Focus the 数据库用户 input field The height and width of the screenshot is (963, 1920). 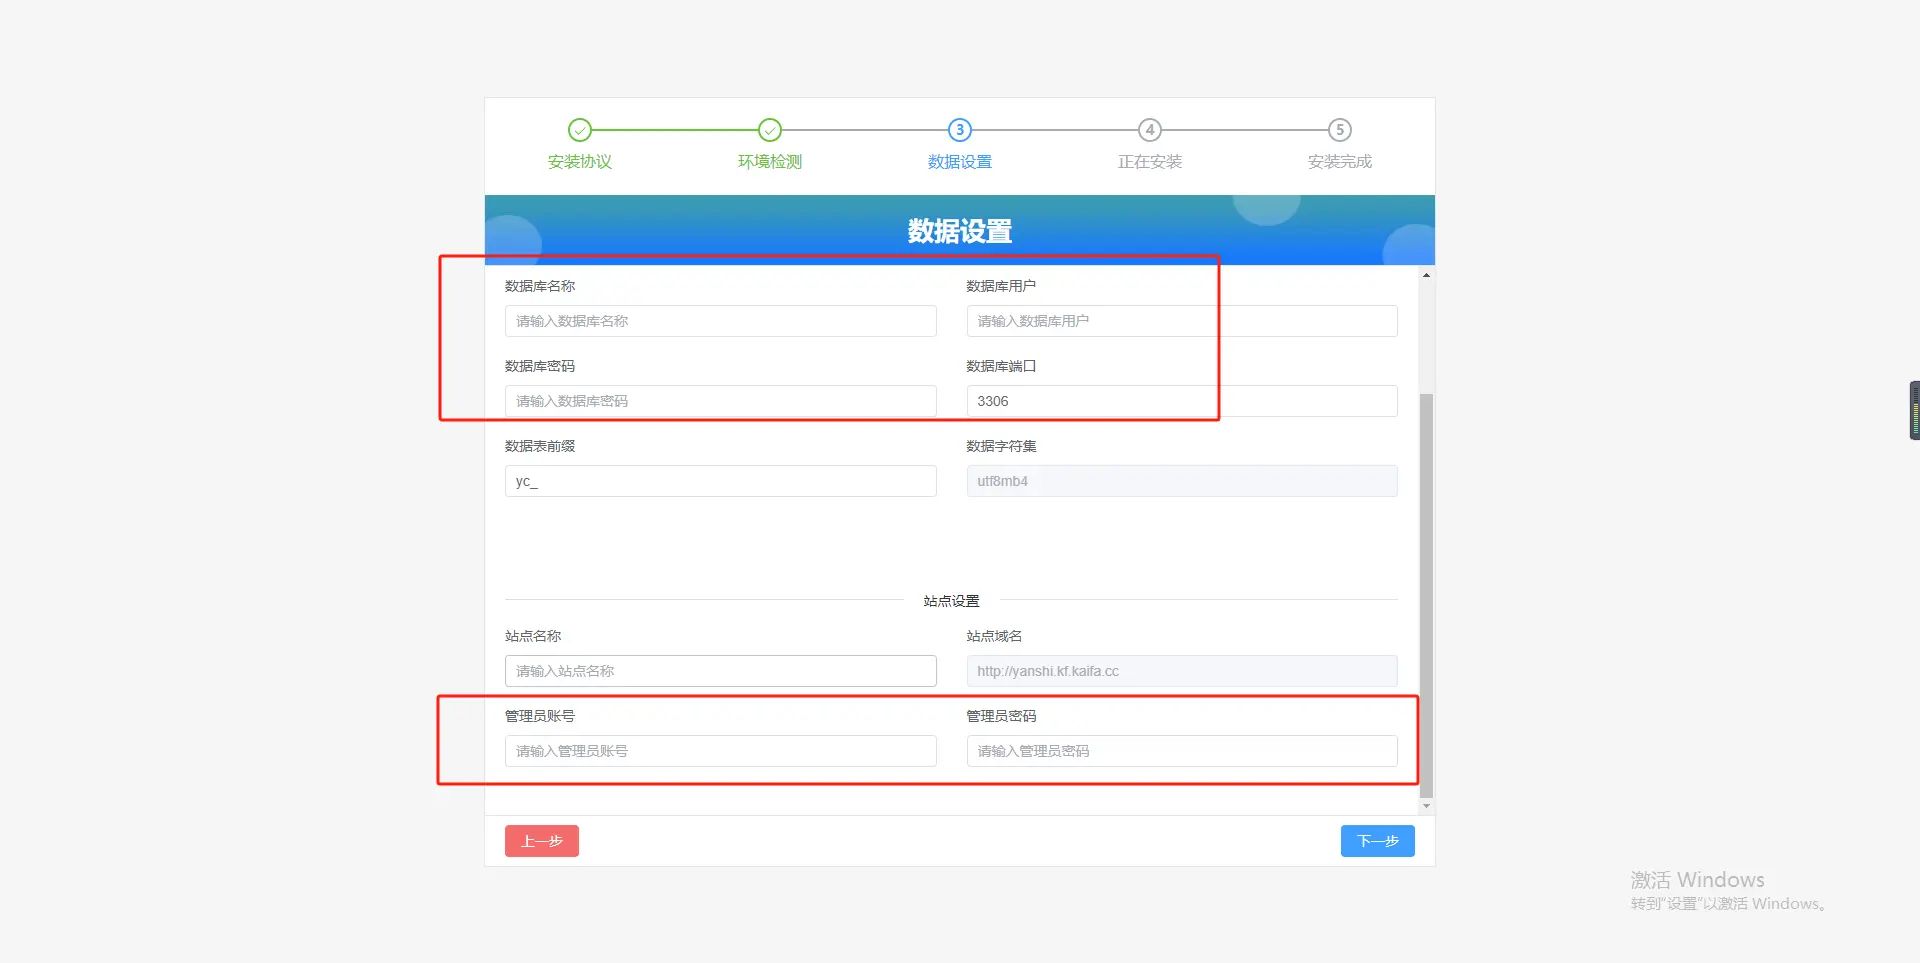coord(1182,321)
